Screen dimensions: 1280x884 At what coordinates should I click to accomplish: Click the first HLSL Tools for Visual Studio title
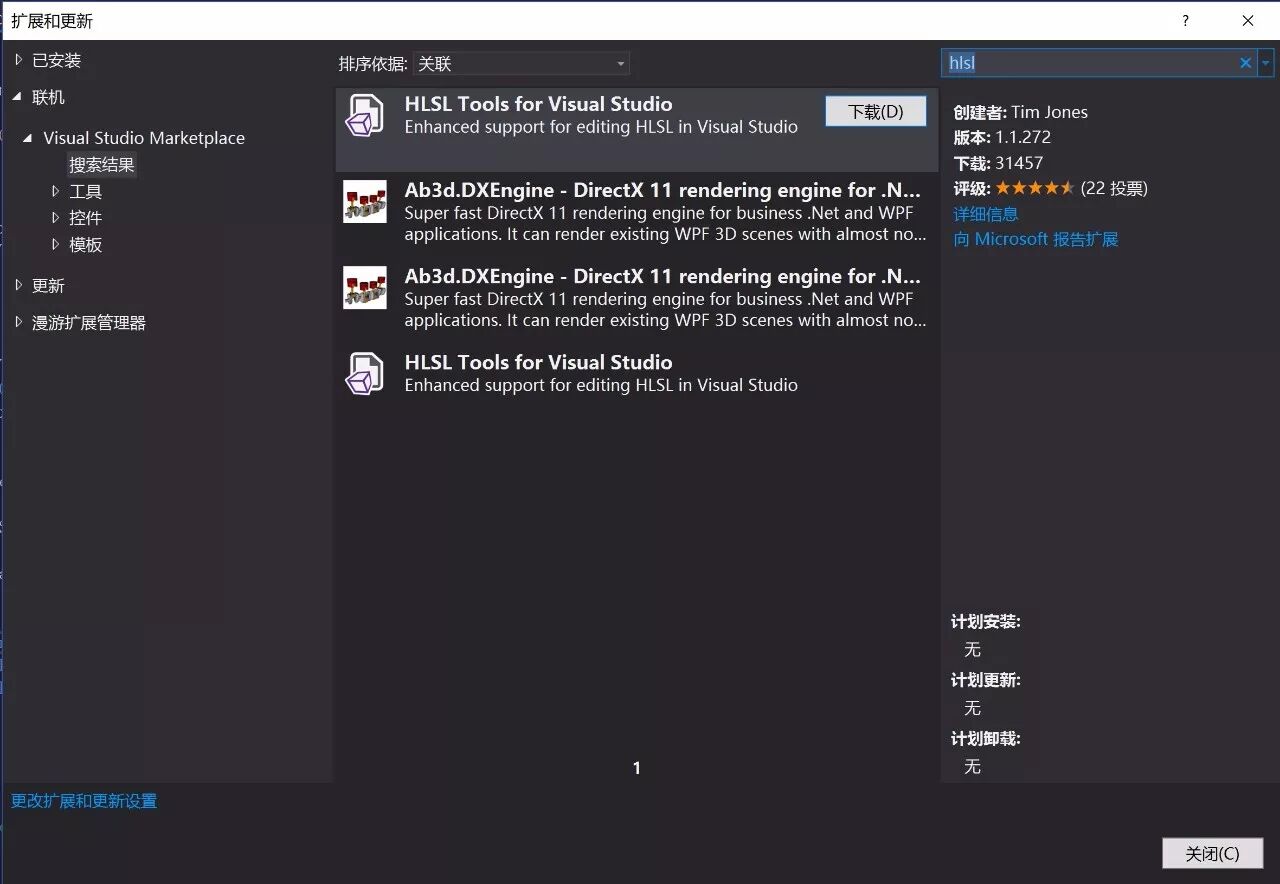coord(538,104)
